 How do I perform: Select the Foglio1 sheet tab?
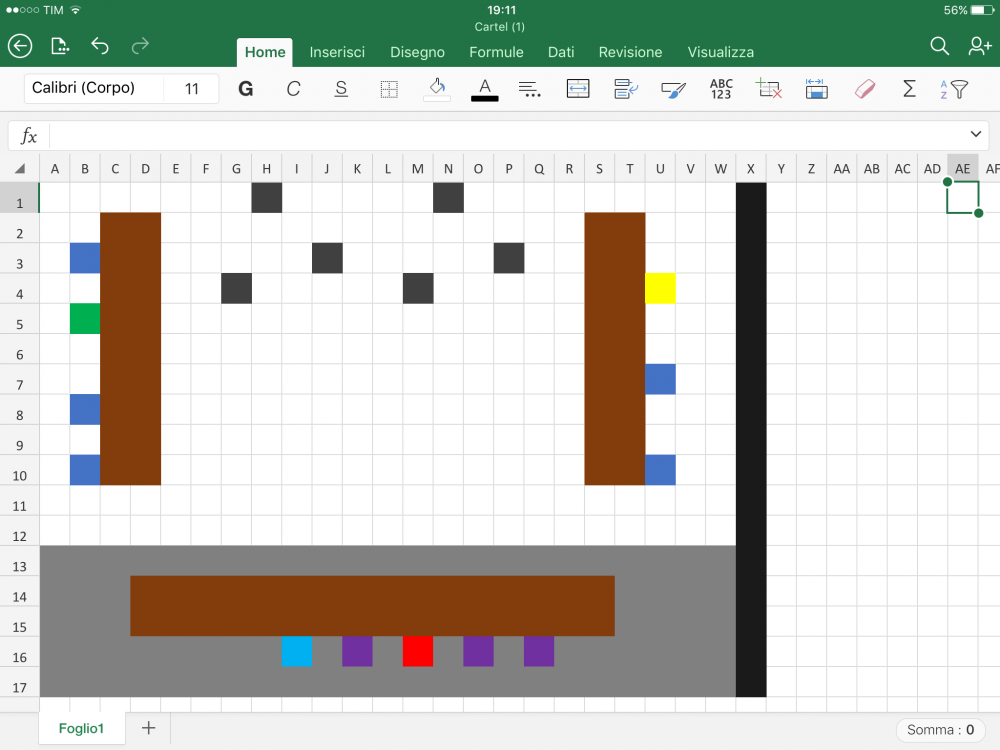click(x=81, y=728)
